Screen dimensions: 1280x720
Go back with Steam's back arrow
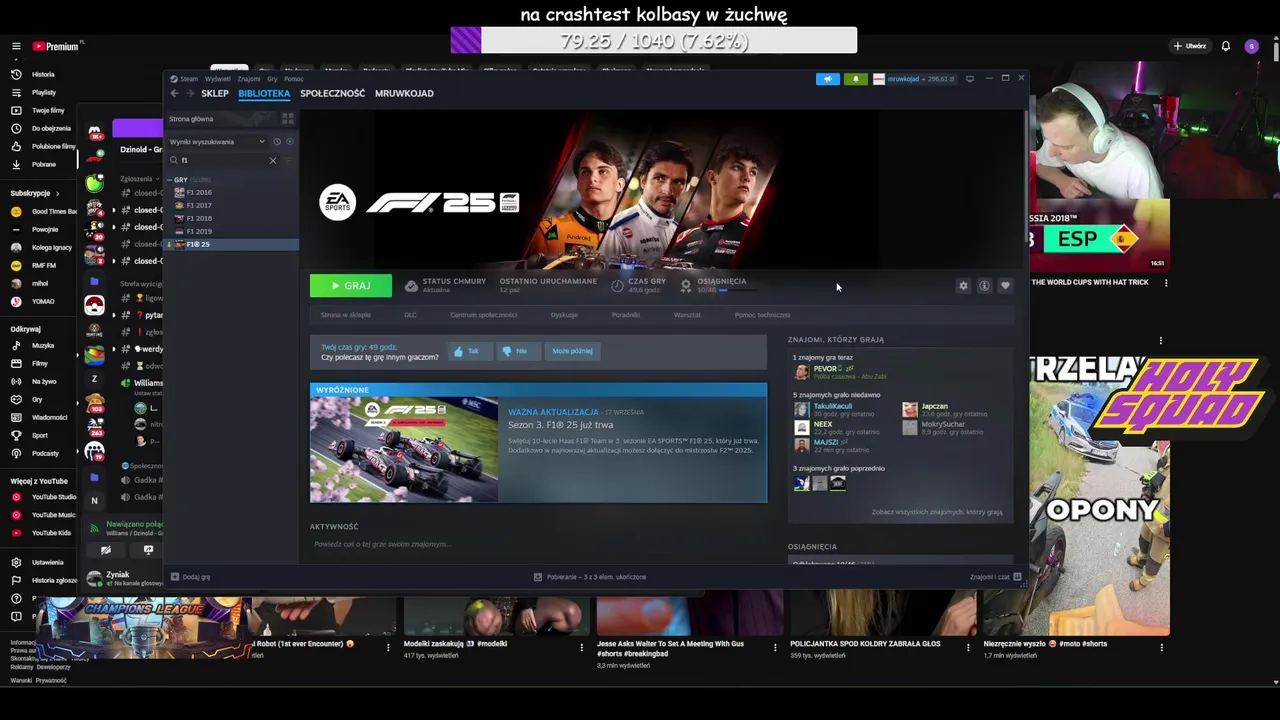click(174, 93)
